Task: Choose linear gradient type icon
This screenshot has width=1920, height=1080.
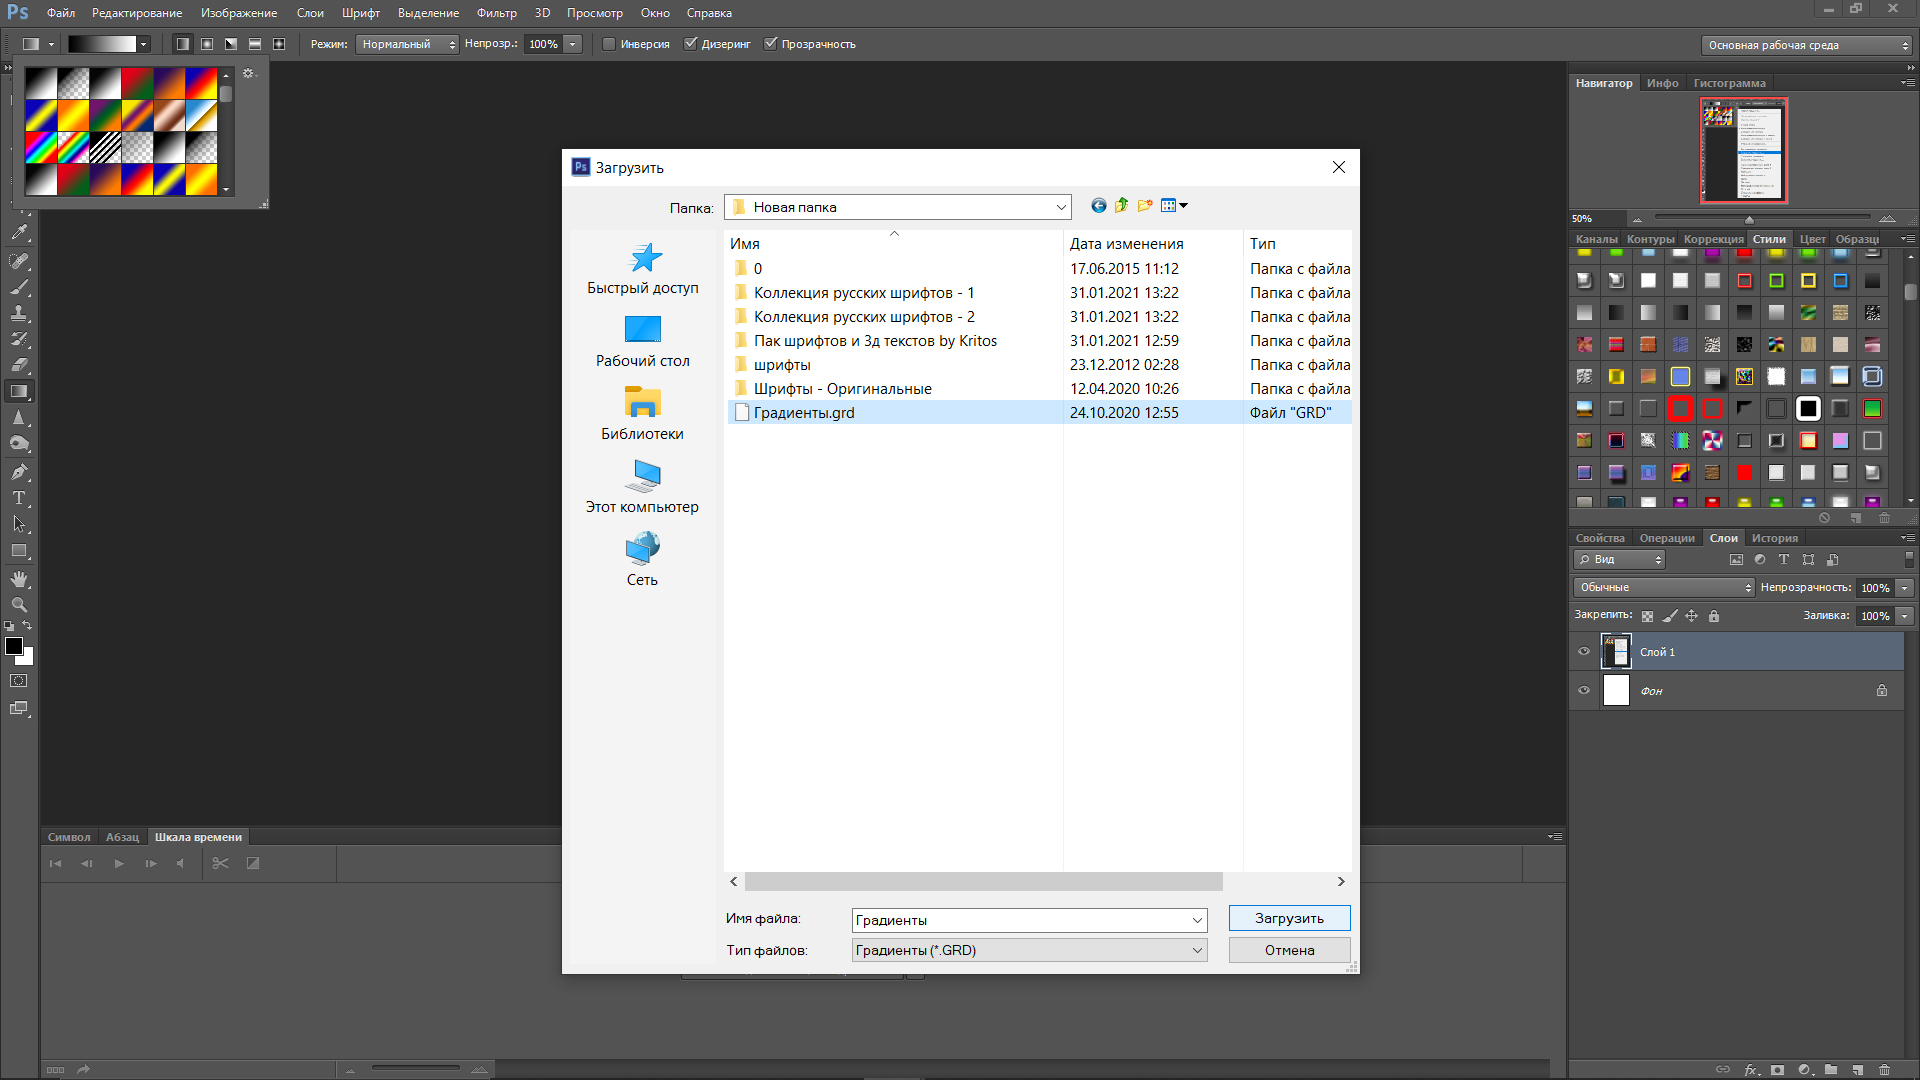Action: [183, 44]
